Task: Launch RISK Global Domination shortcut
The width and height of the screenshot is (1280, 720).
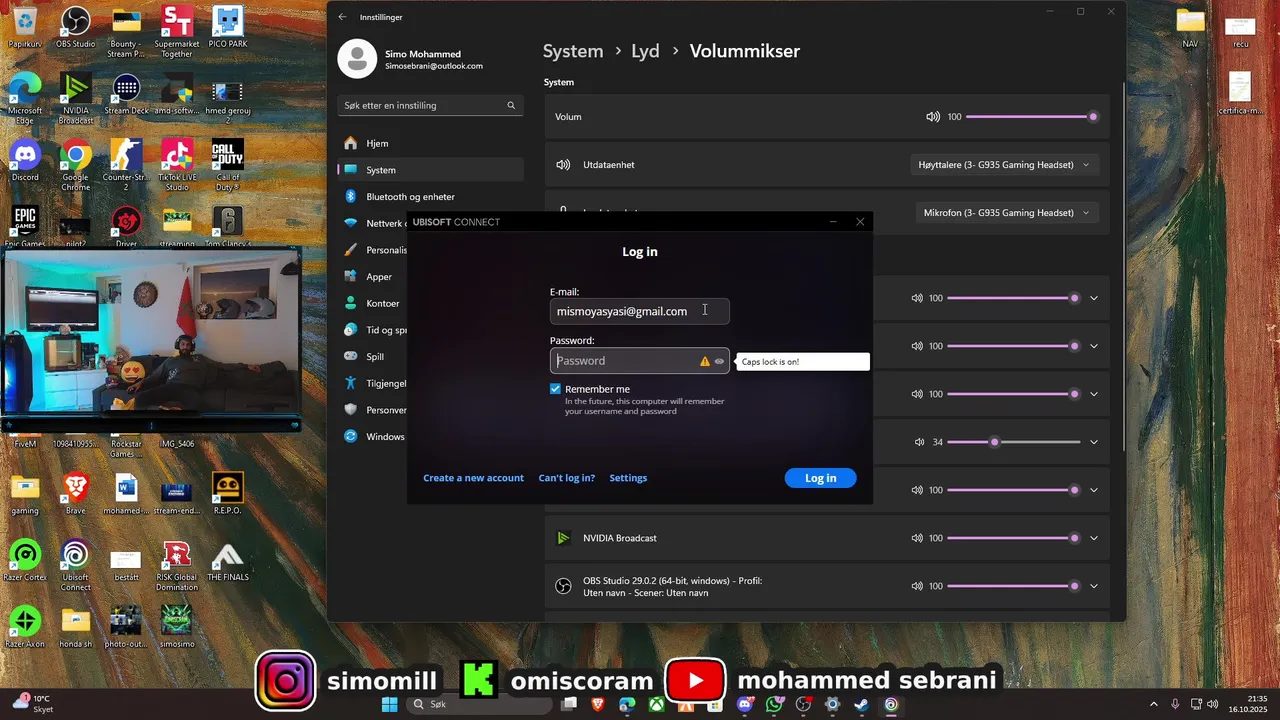Action: point(177,565)
